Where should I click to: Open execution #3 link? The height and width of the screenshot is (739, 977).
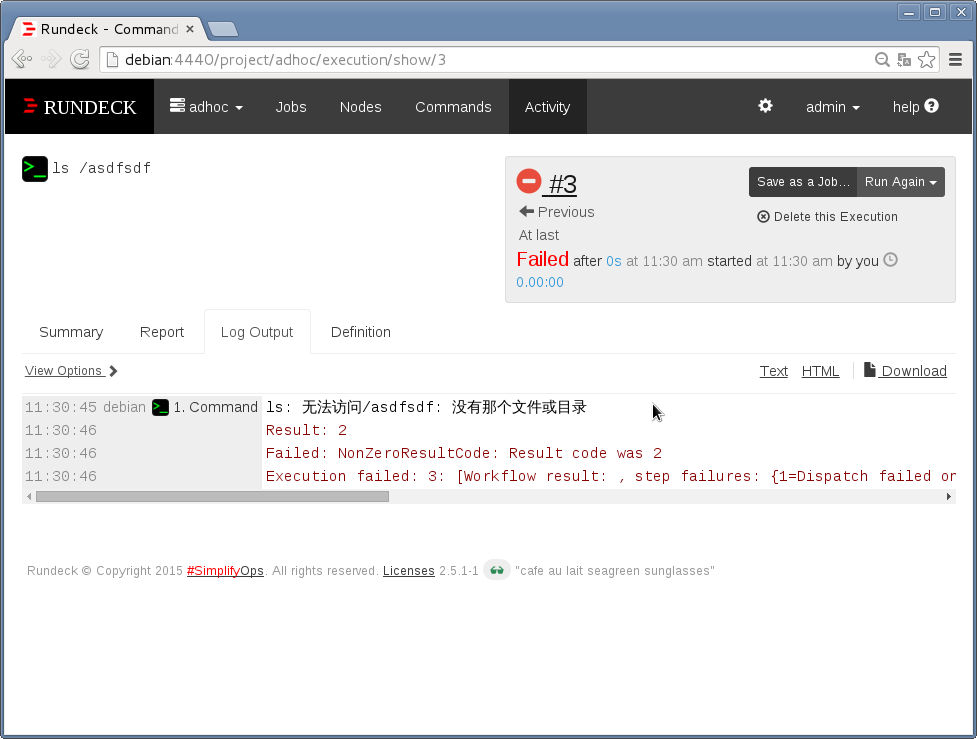pos(562,184)
